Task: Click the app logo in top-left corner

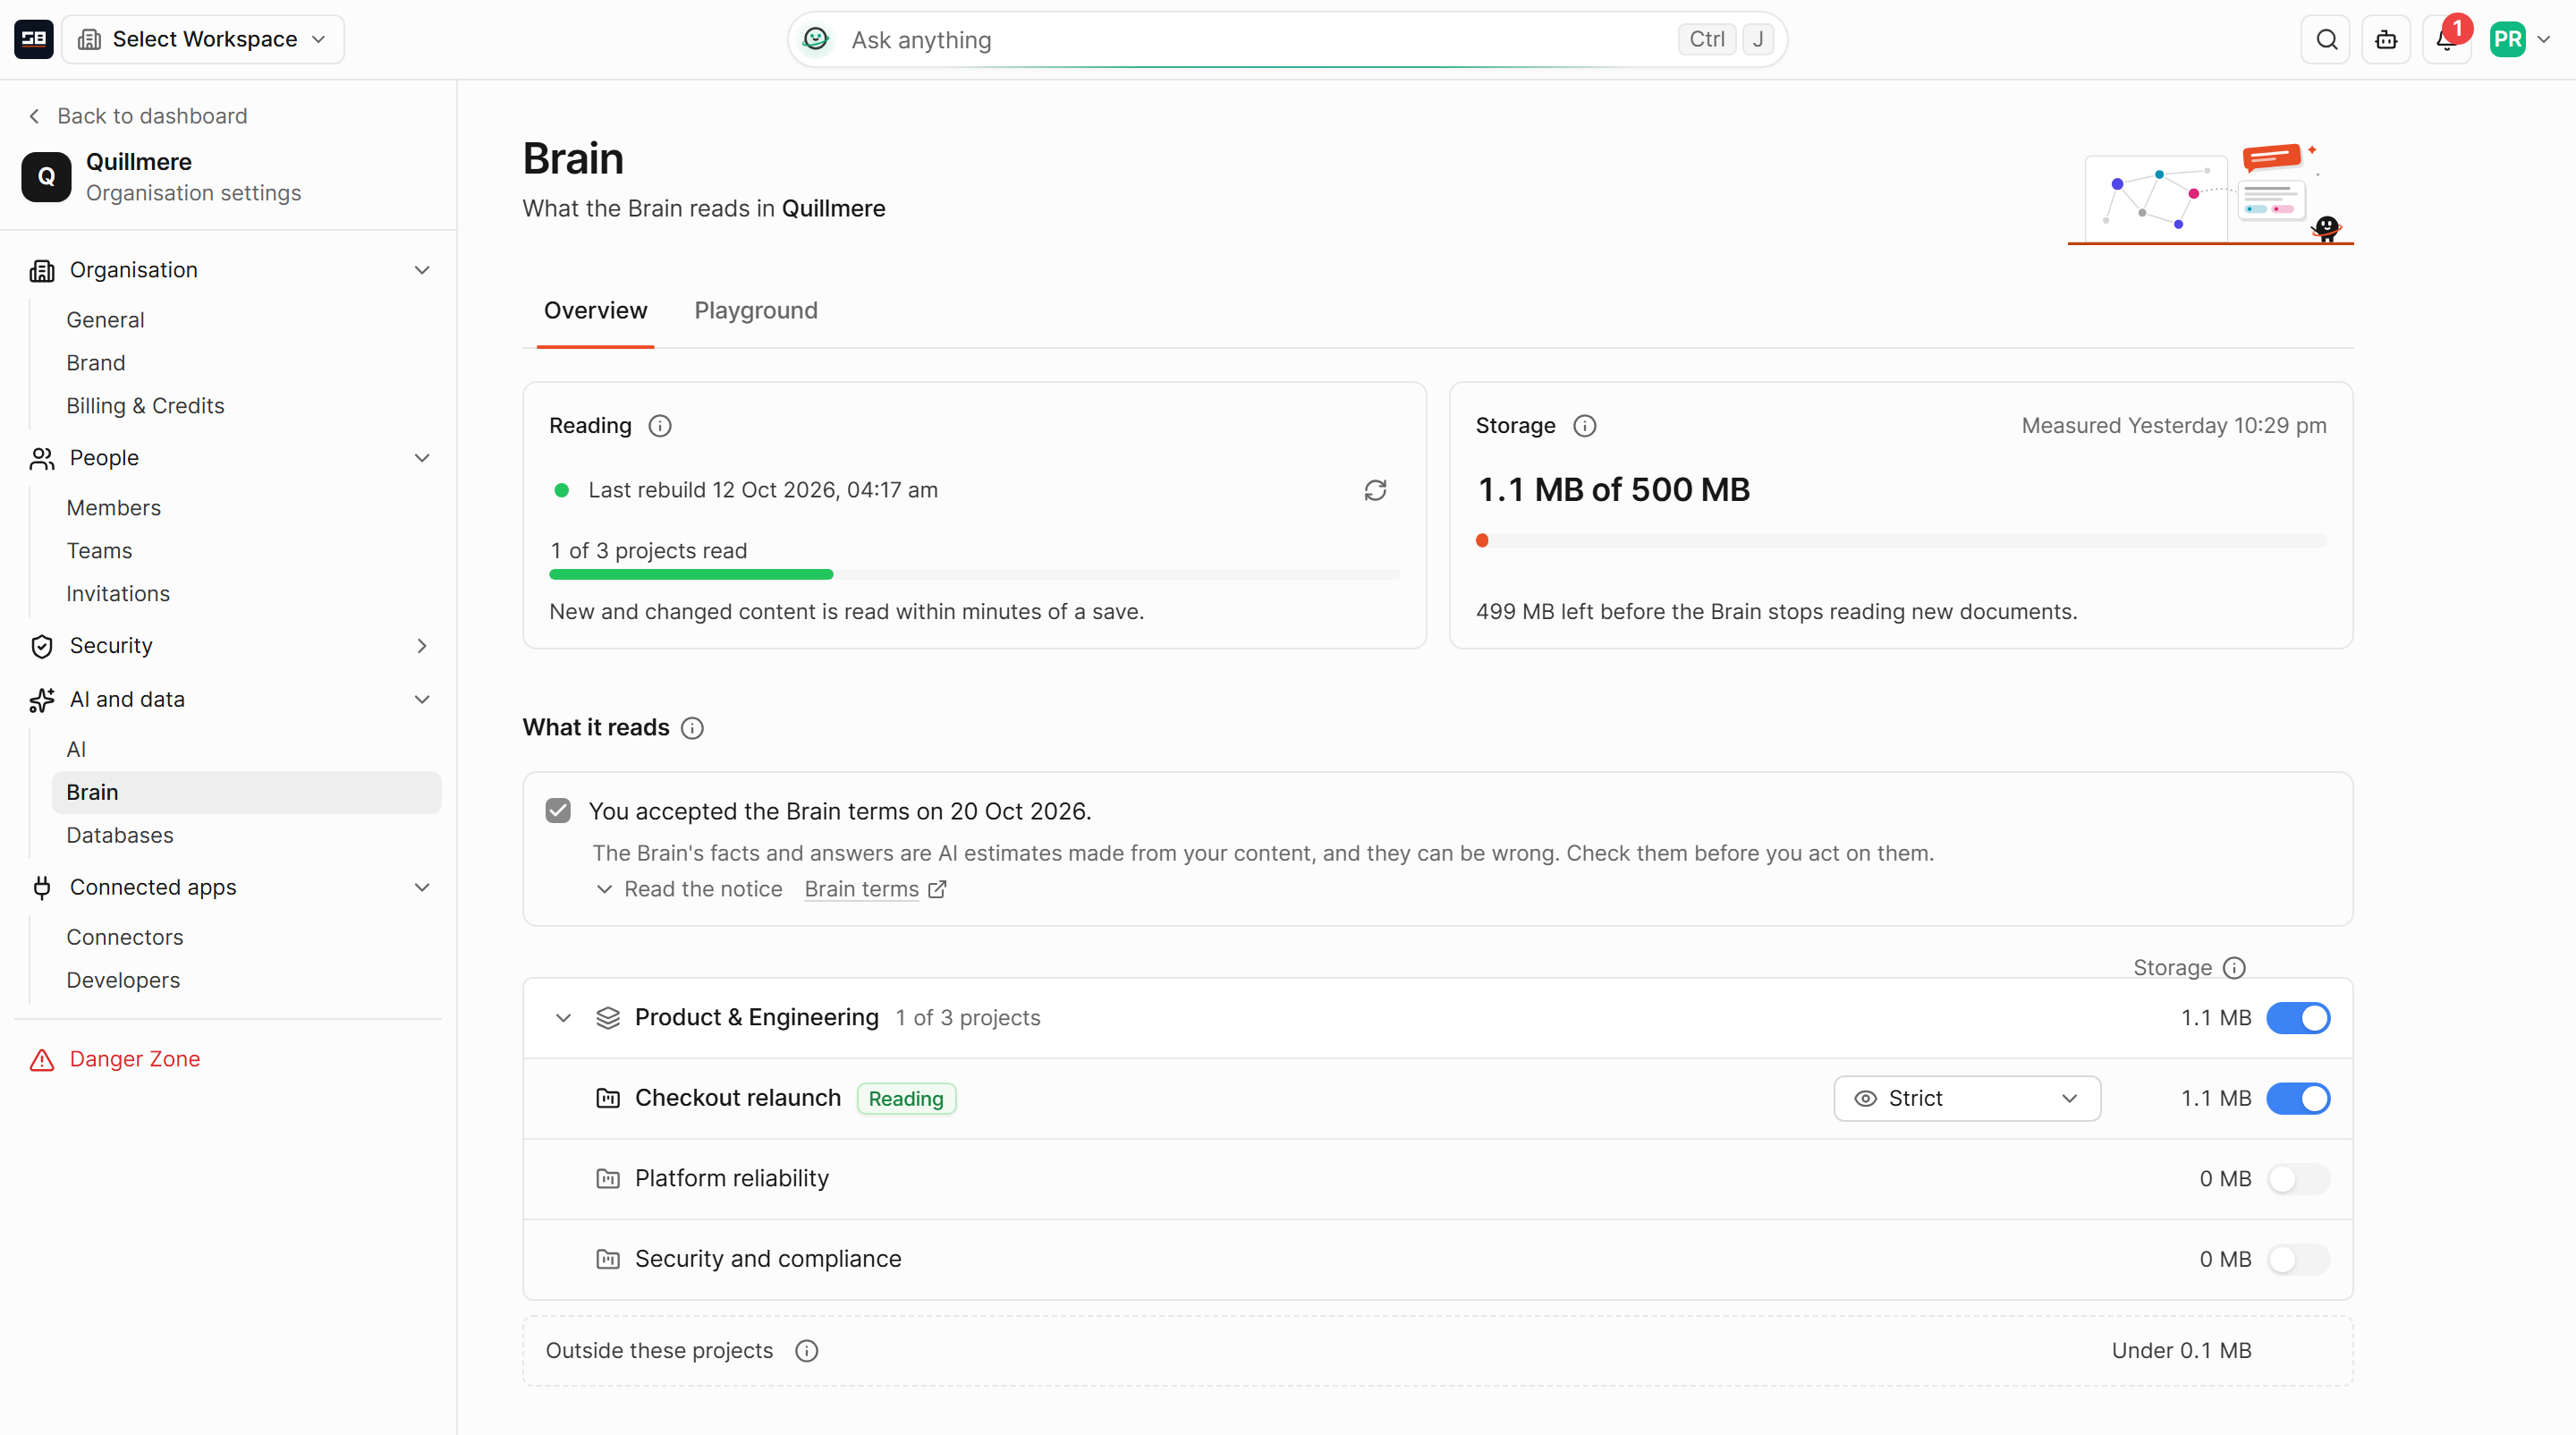Action: click(x=34, y=39)
